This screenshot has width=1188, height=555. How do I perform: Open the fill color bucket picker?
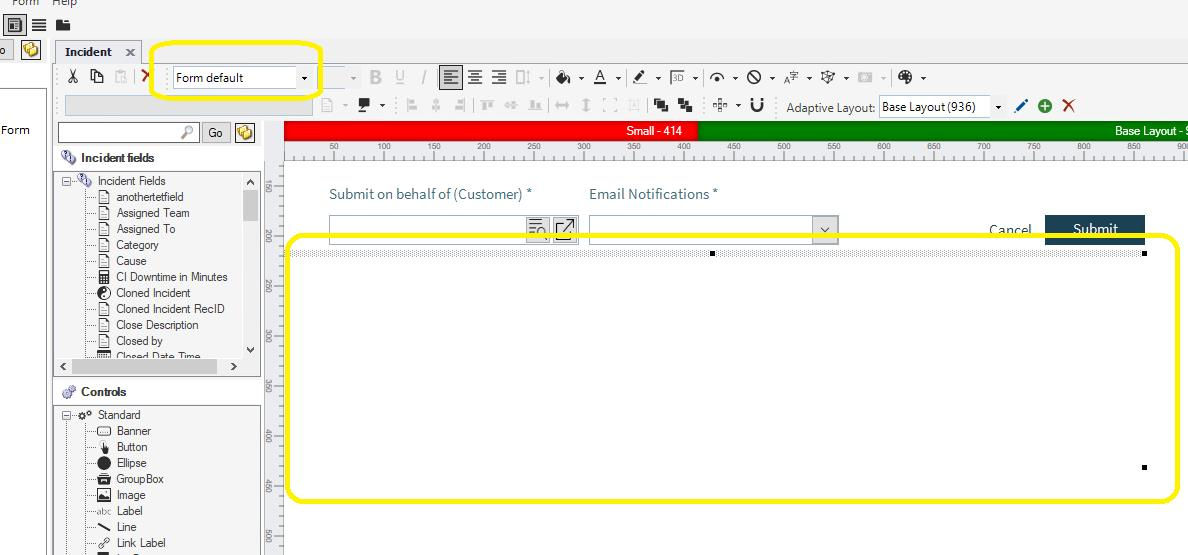tap(563, 77)
